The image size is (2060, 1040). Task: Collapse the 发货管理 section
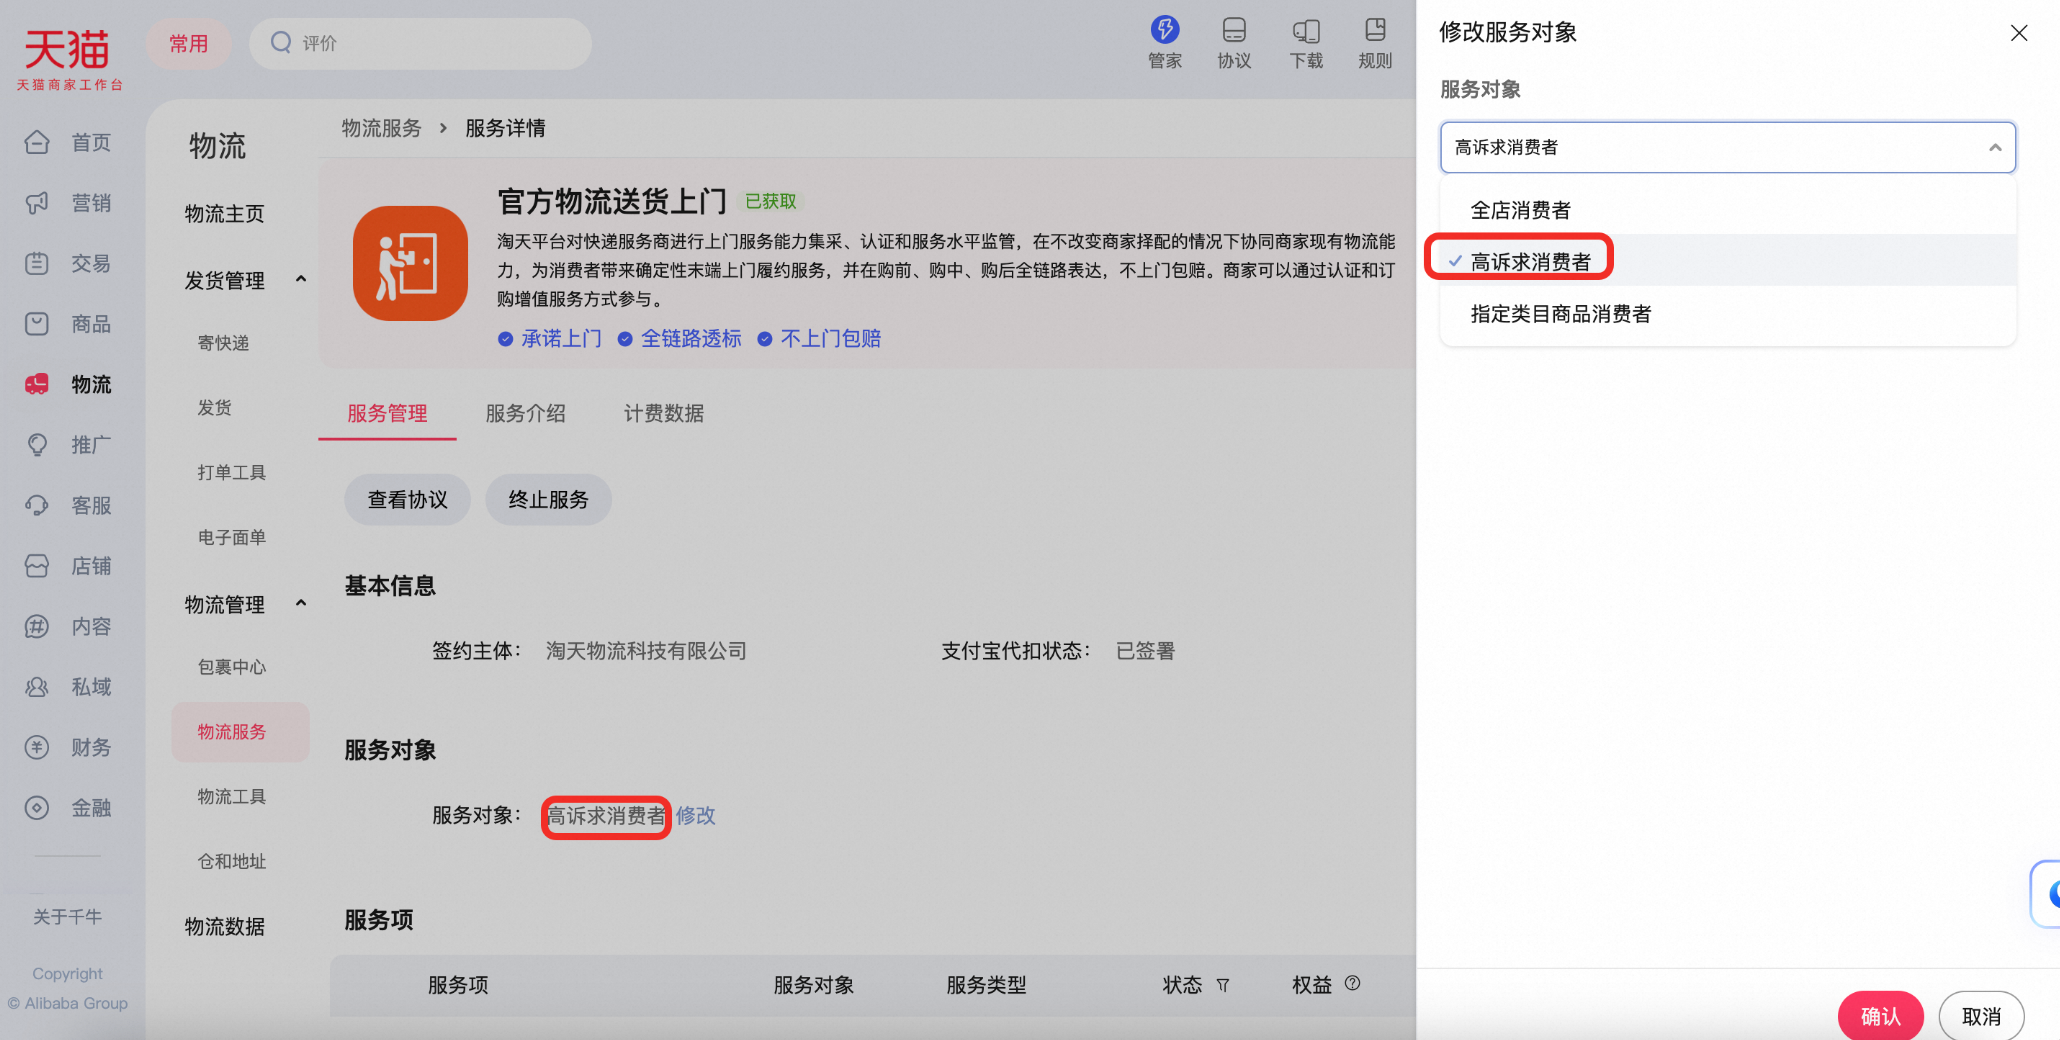pyautogui.click(x=301, y=279)
